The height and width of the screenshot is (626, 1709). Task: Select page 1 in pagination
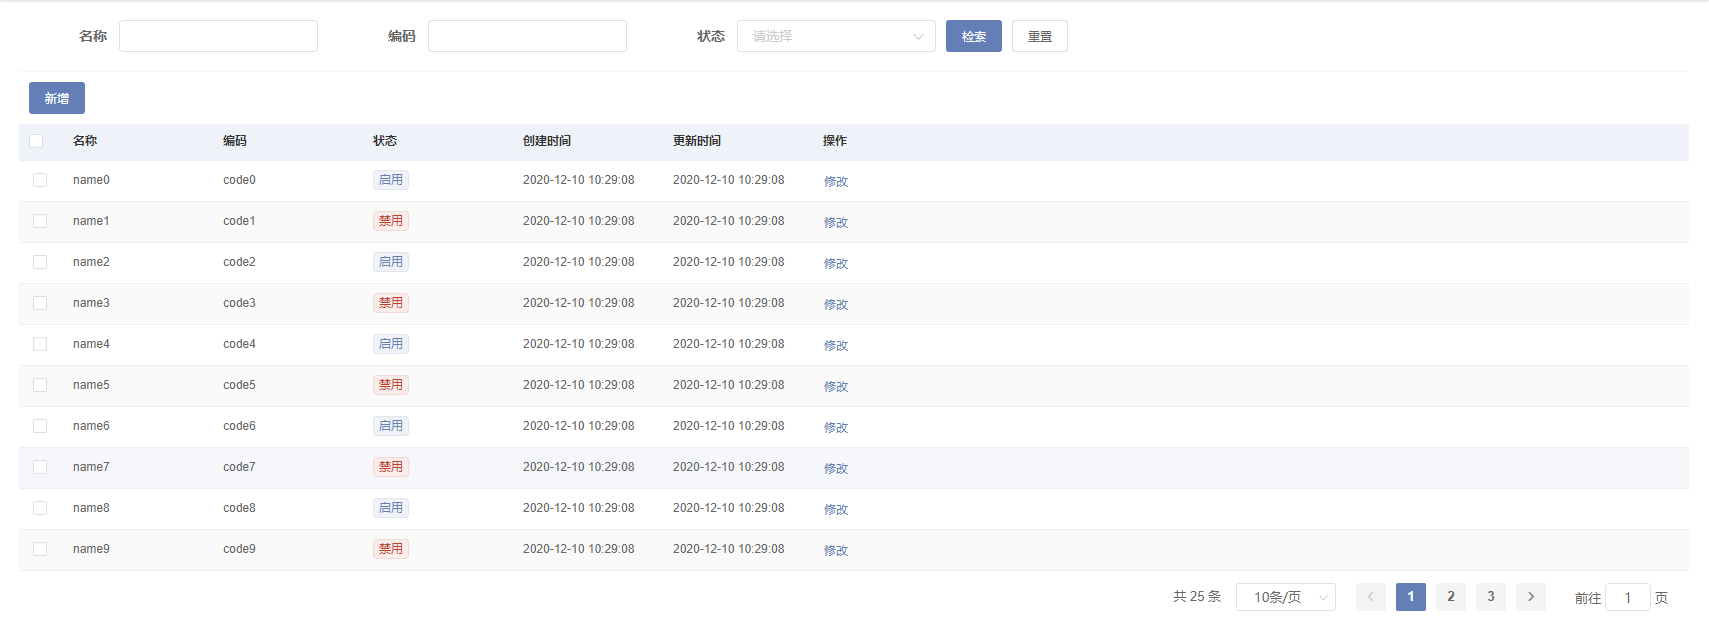coord(1410,597)
